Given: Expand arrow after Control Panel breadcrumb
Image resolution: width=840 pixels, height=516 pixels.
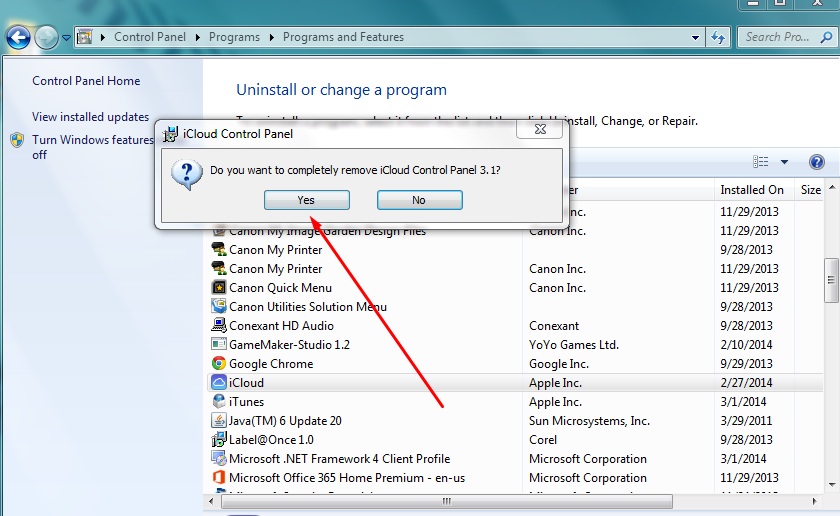Looking at the screenshot, I should pyautogui.click(x=198, y=37).
